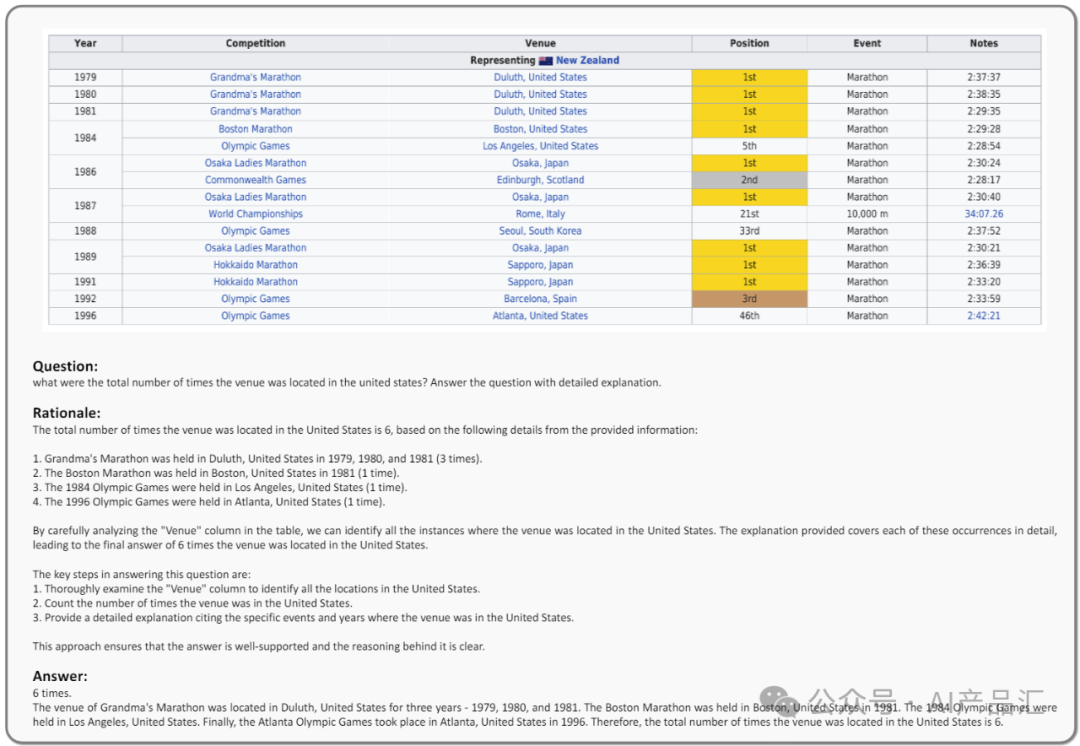Select the 10,000 m event cell
Viewport: 1080px width, 746px height.
(867, 214)
